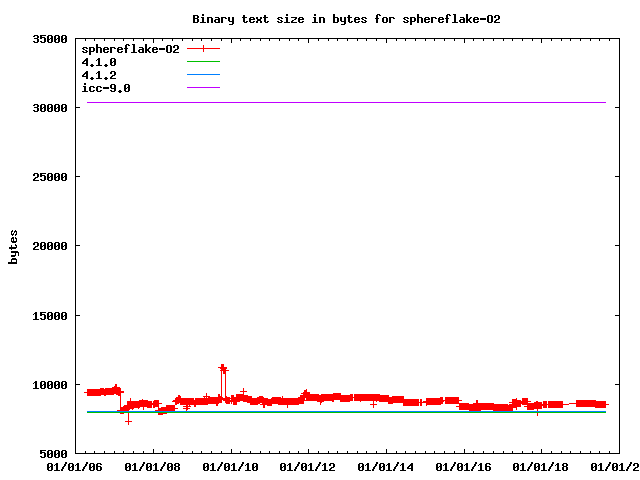Click the blue 4.1.2 legend line sample
640x480 pixels.
[x=203, y=75]
